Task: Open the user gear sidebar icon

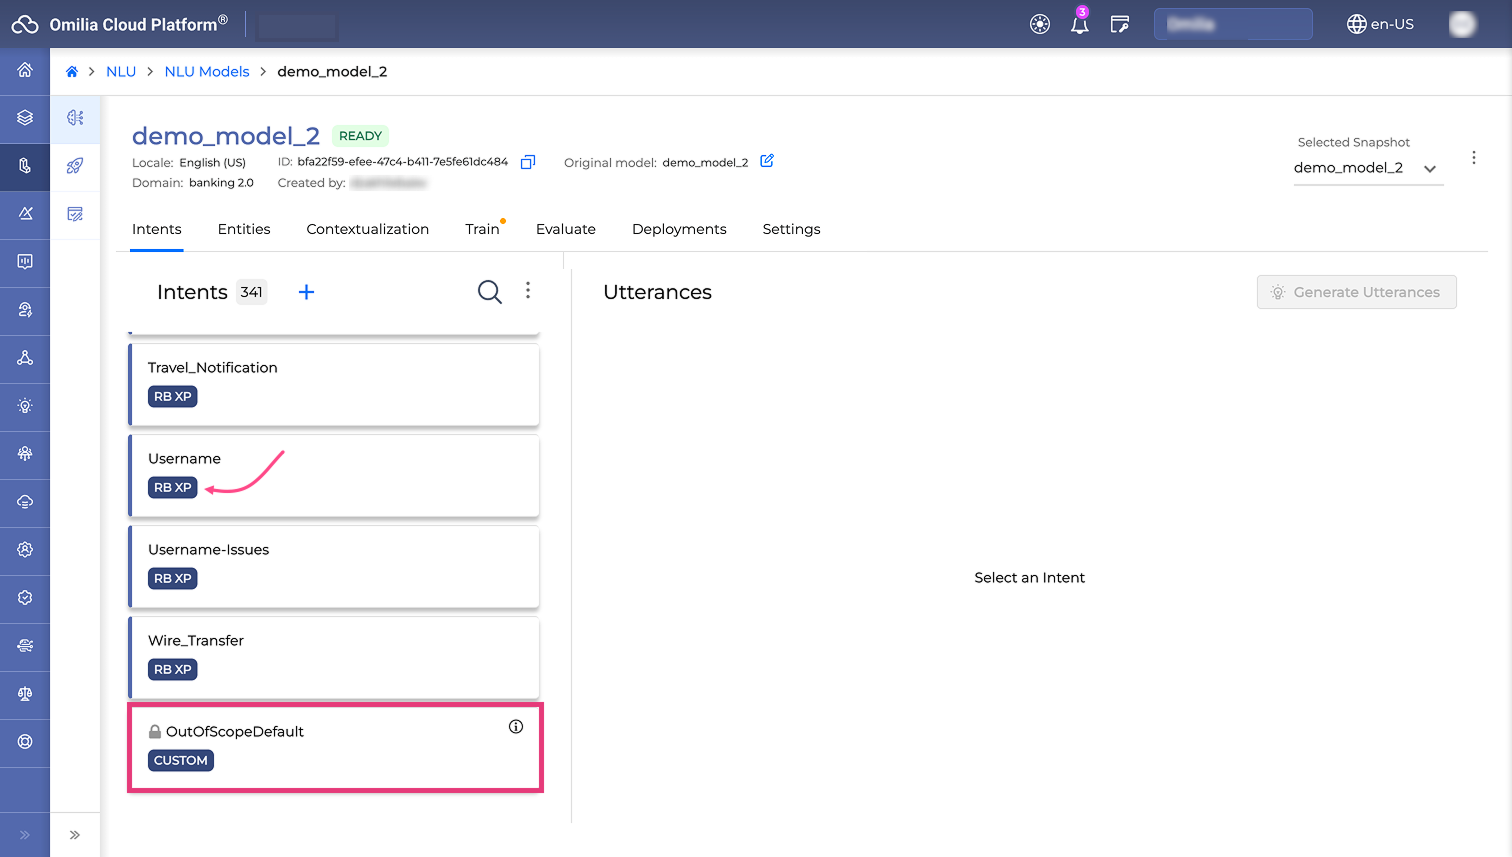Action: click(25, 549)
